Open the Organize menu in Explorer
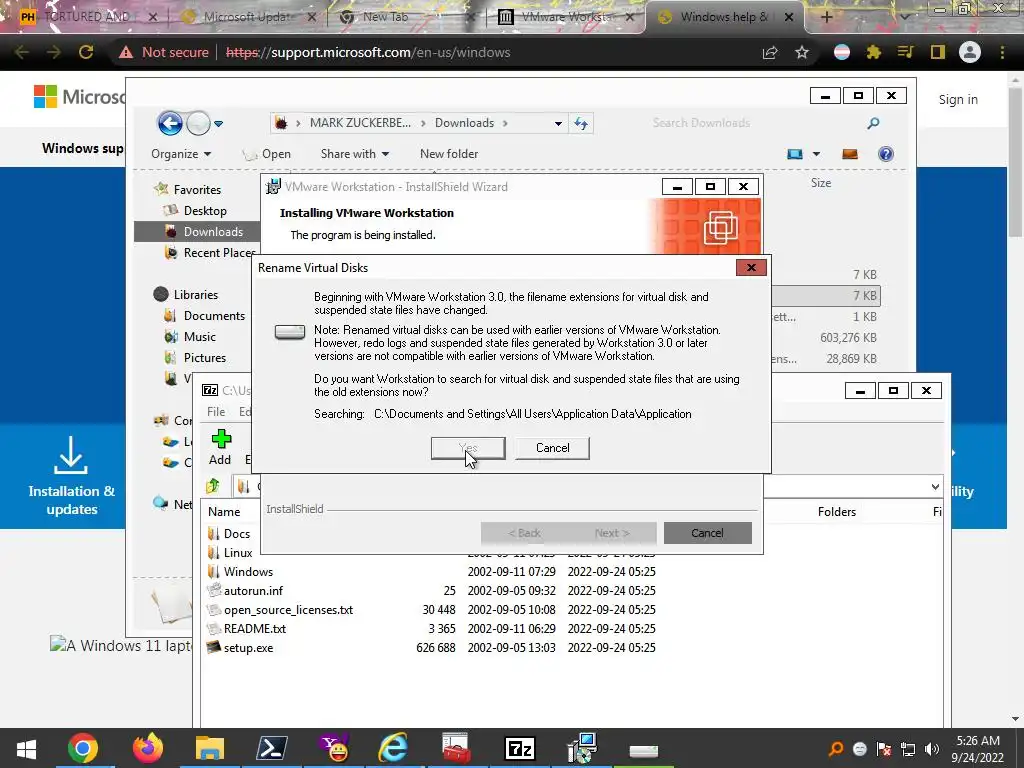The width and height of the screenshot is (1024, 768). tap(181, 154)
